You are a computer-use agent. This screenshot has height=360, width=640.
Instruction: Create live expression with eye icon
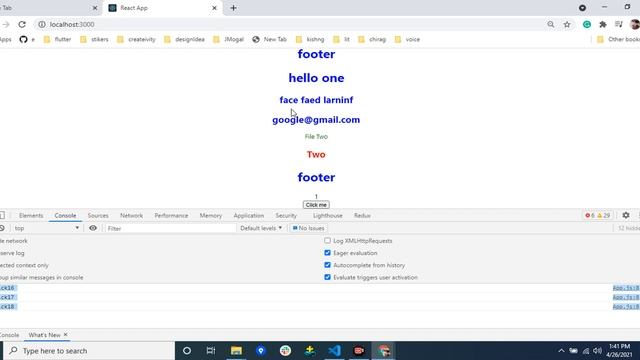(93, 228)
